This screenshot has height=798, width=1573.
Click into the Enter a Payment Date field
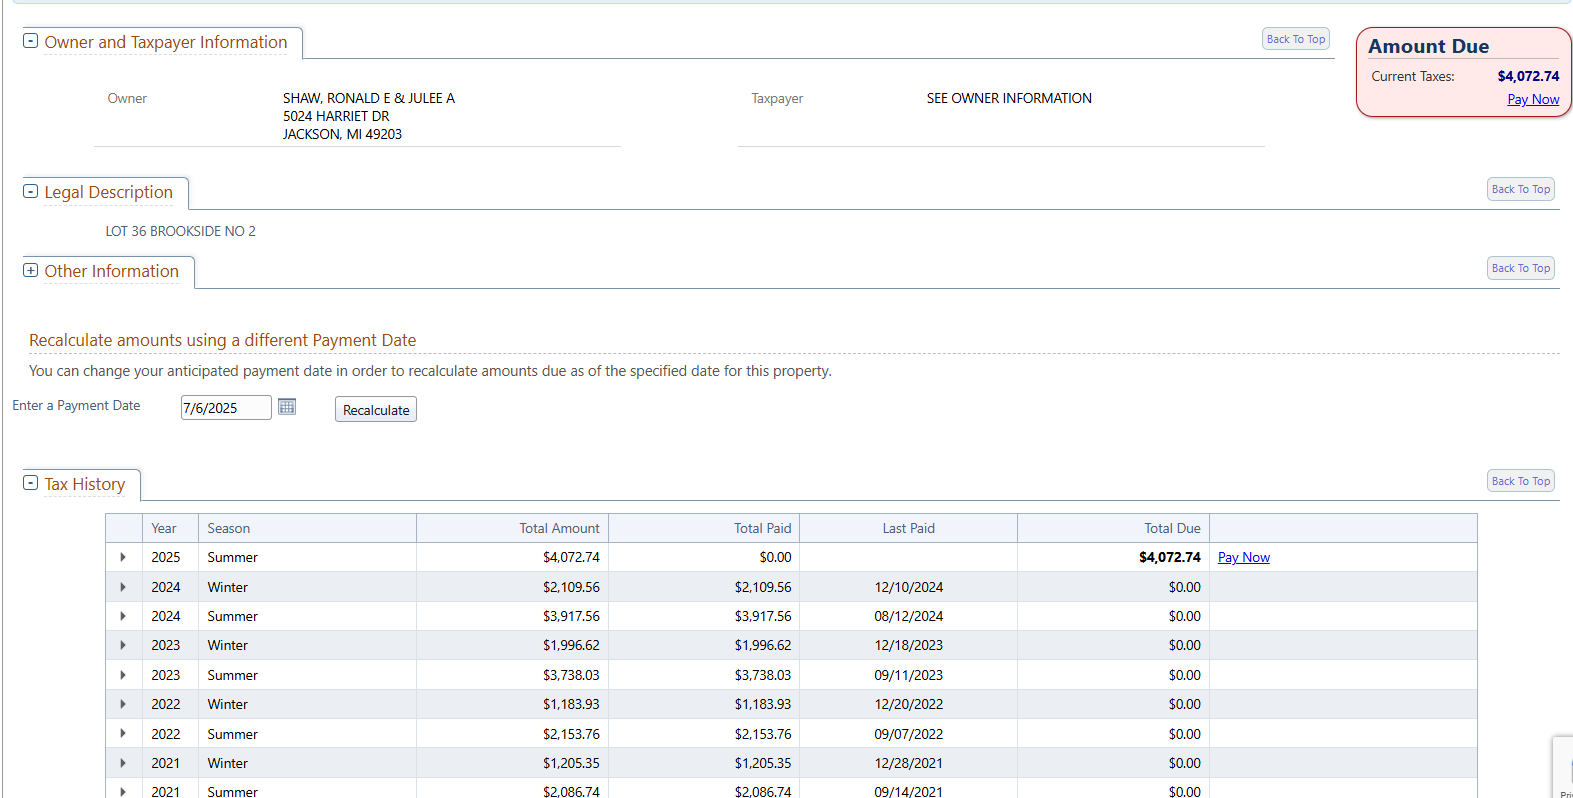(x=225, y=408)
